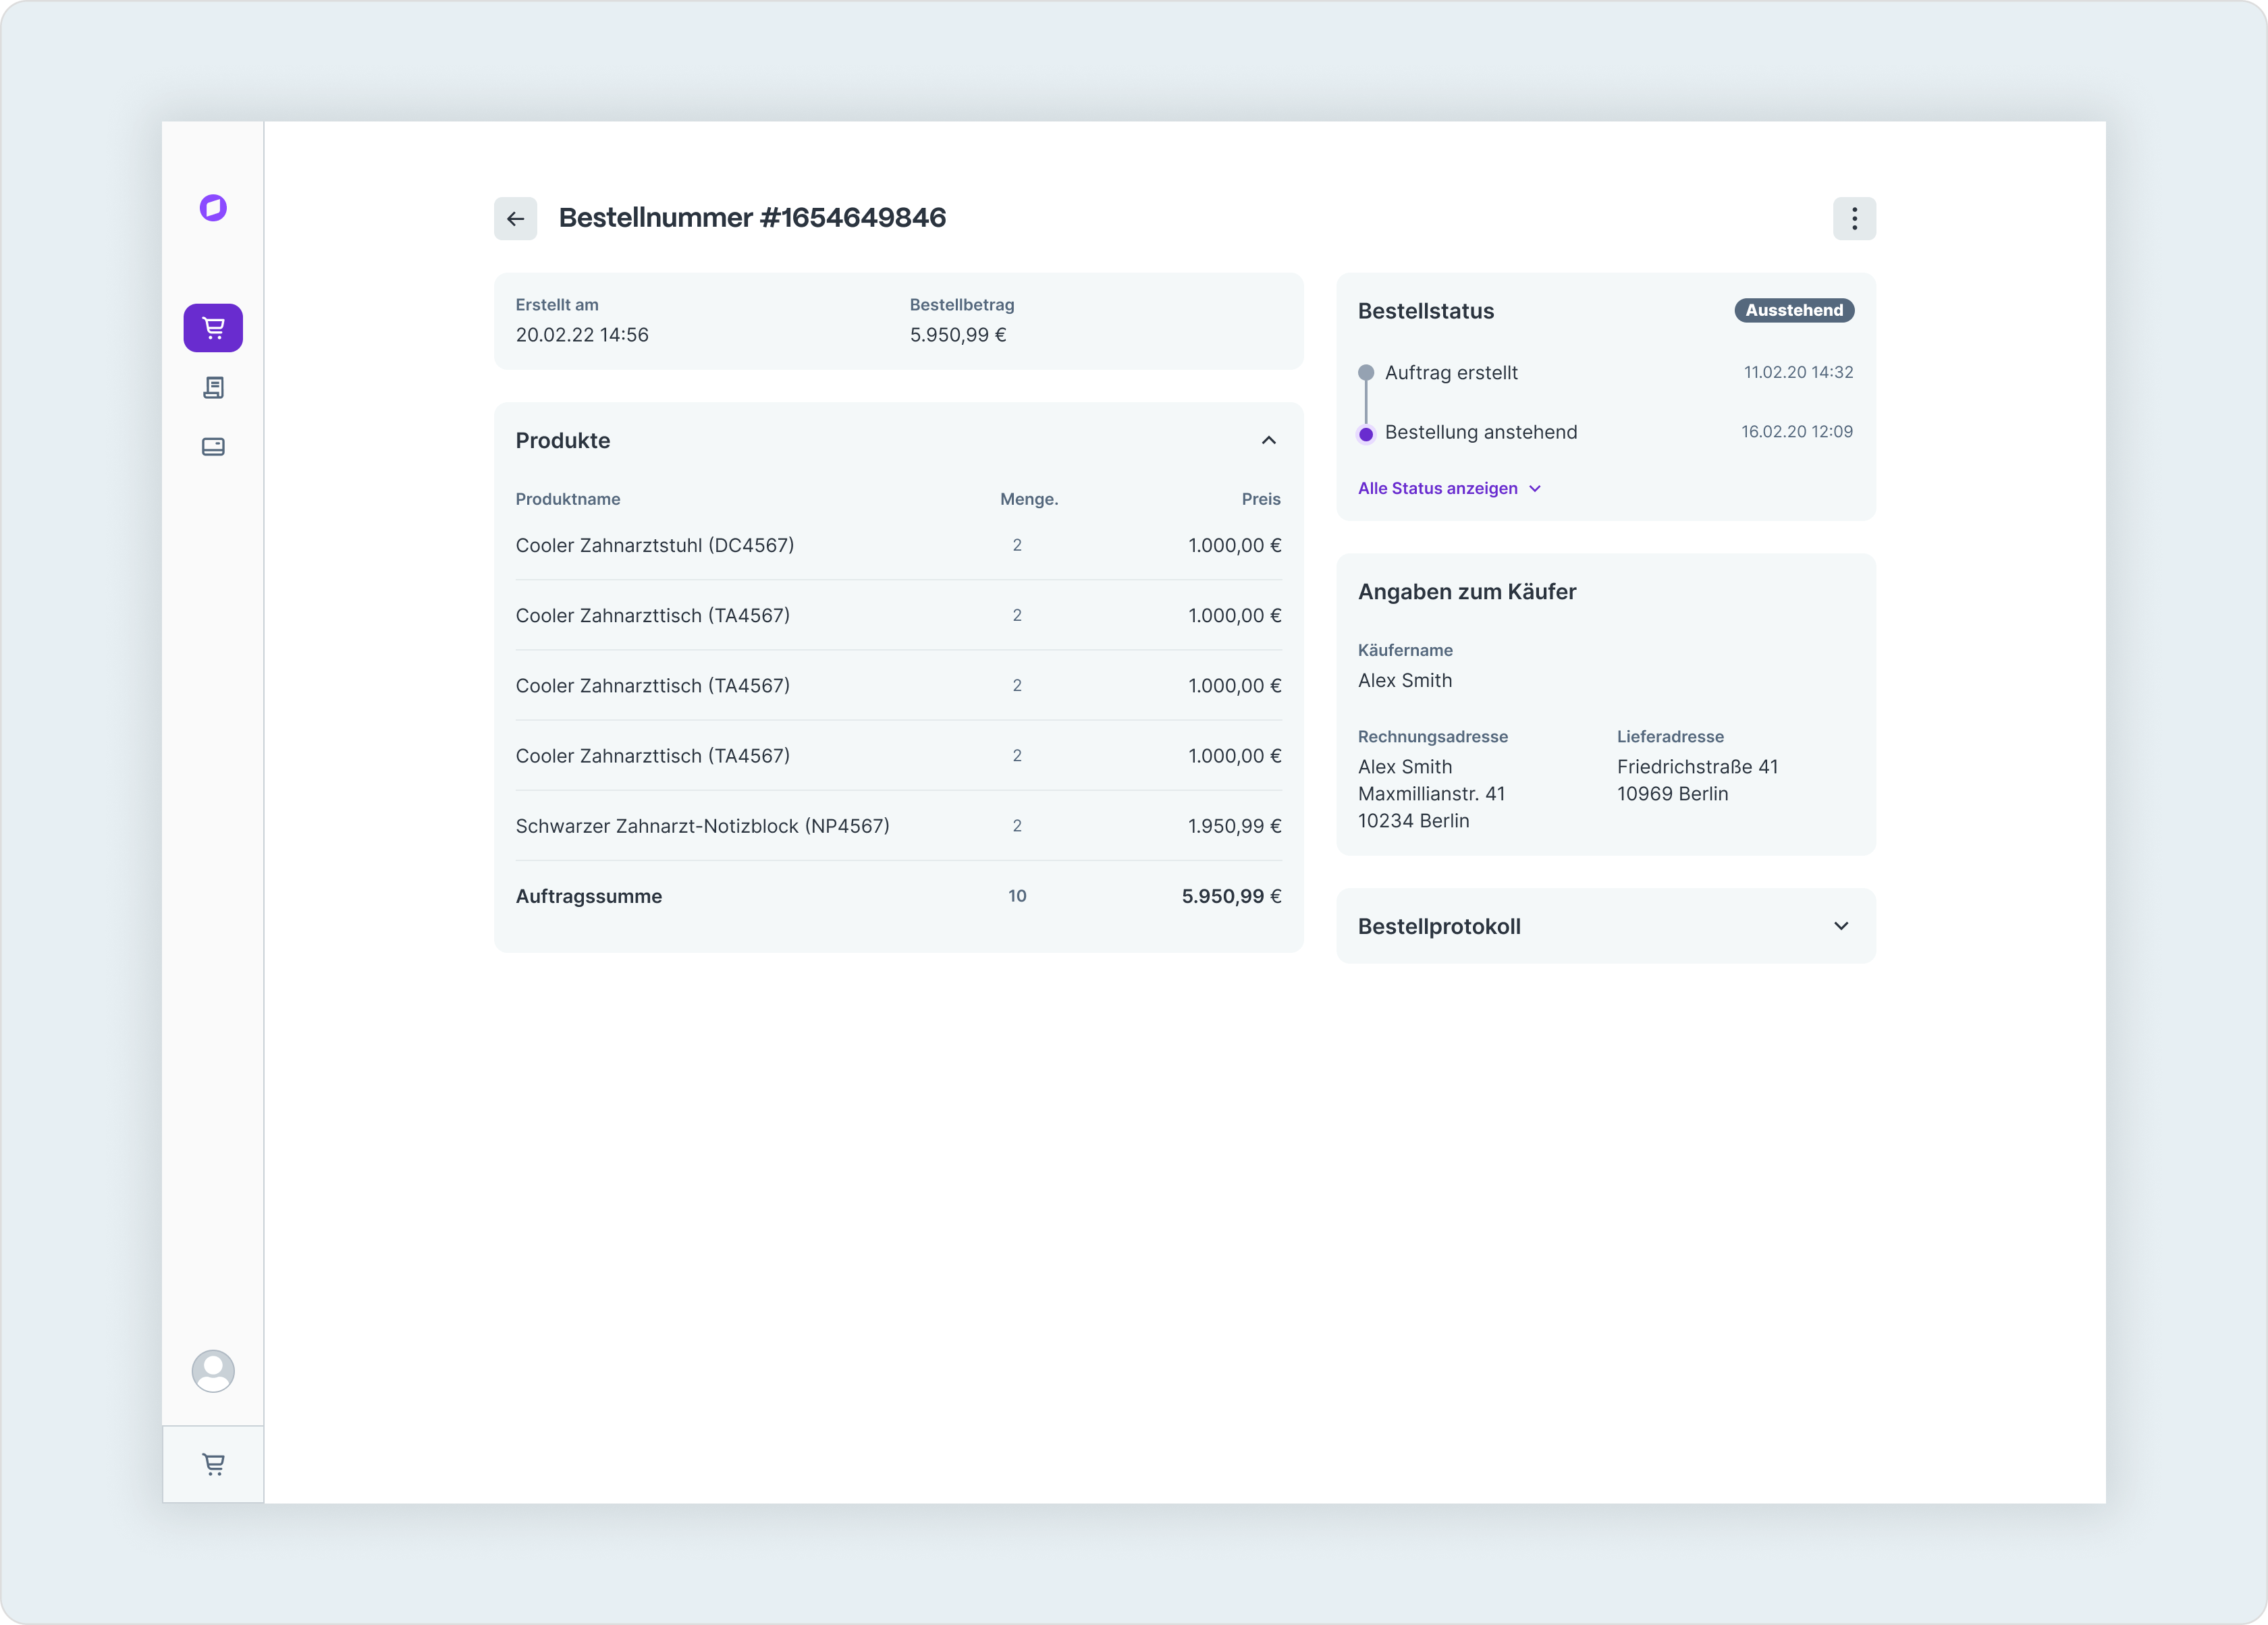Select the Auftrag erstellt timeline marker
The width and height of the screenshot is (2268, 1625).
click(1366, 373)
